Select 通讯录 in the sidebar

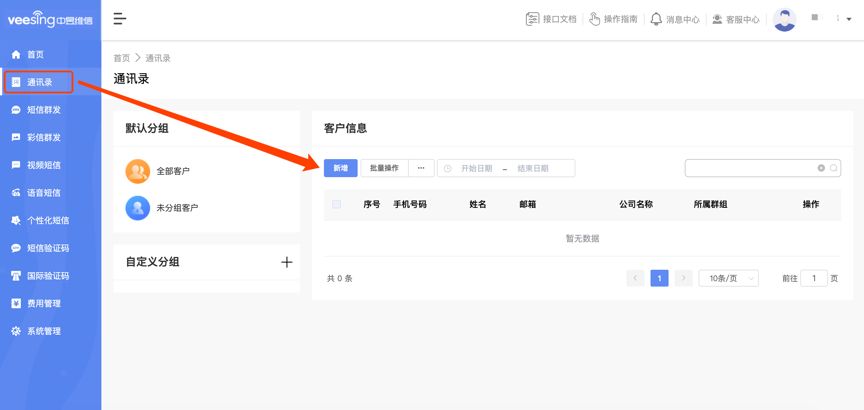tap(40, 82)
